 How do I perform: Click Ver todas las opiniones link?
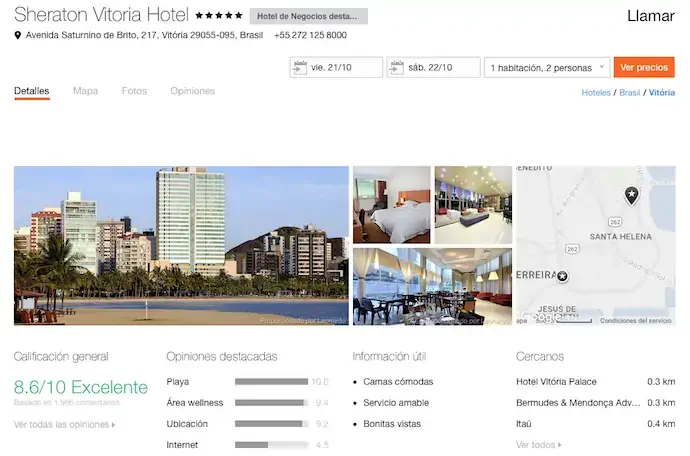click(64, 425)
